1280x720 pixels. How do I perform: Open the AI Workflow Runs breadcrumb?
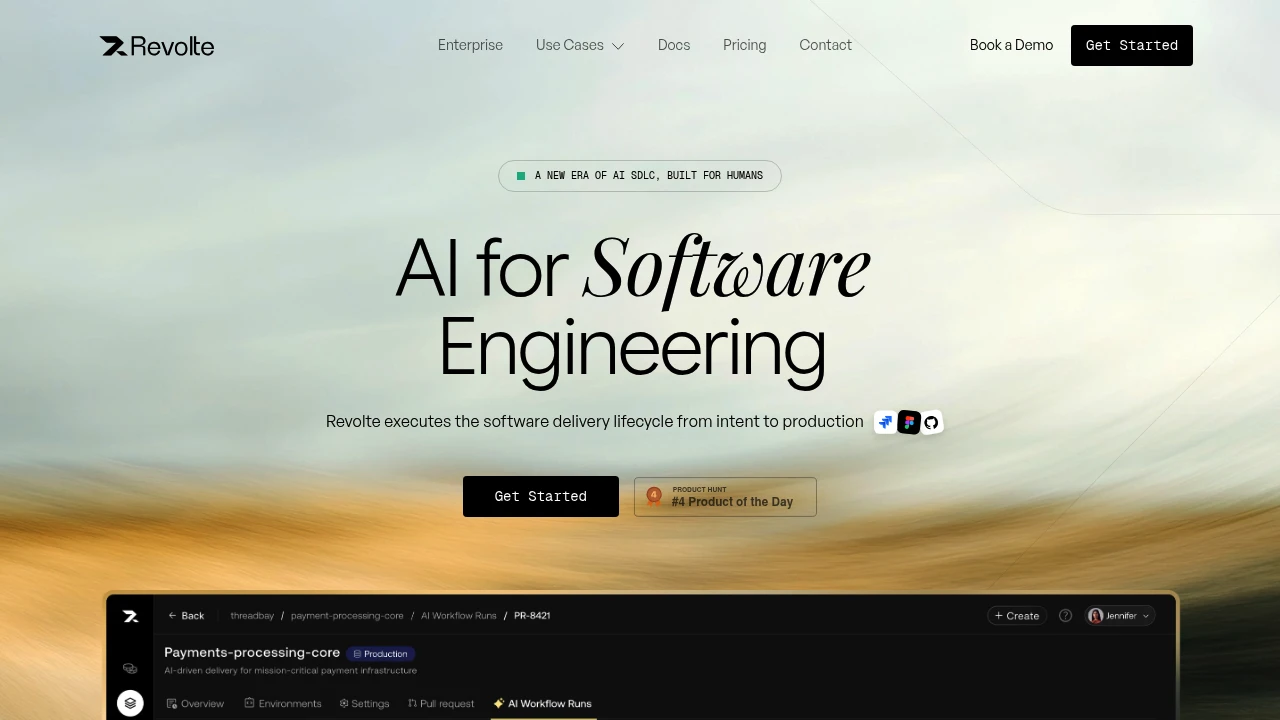click(458, 616)
